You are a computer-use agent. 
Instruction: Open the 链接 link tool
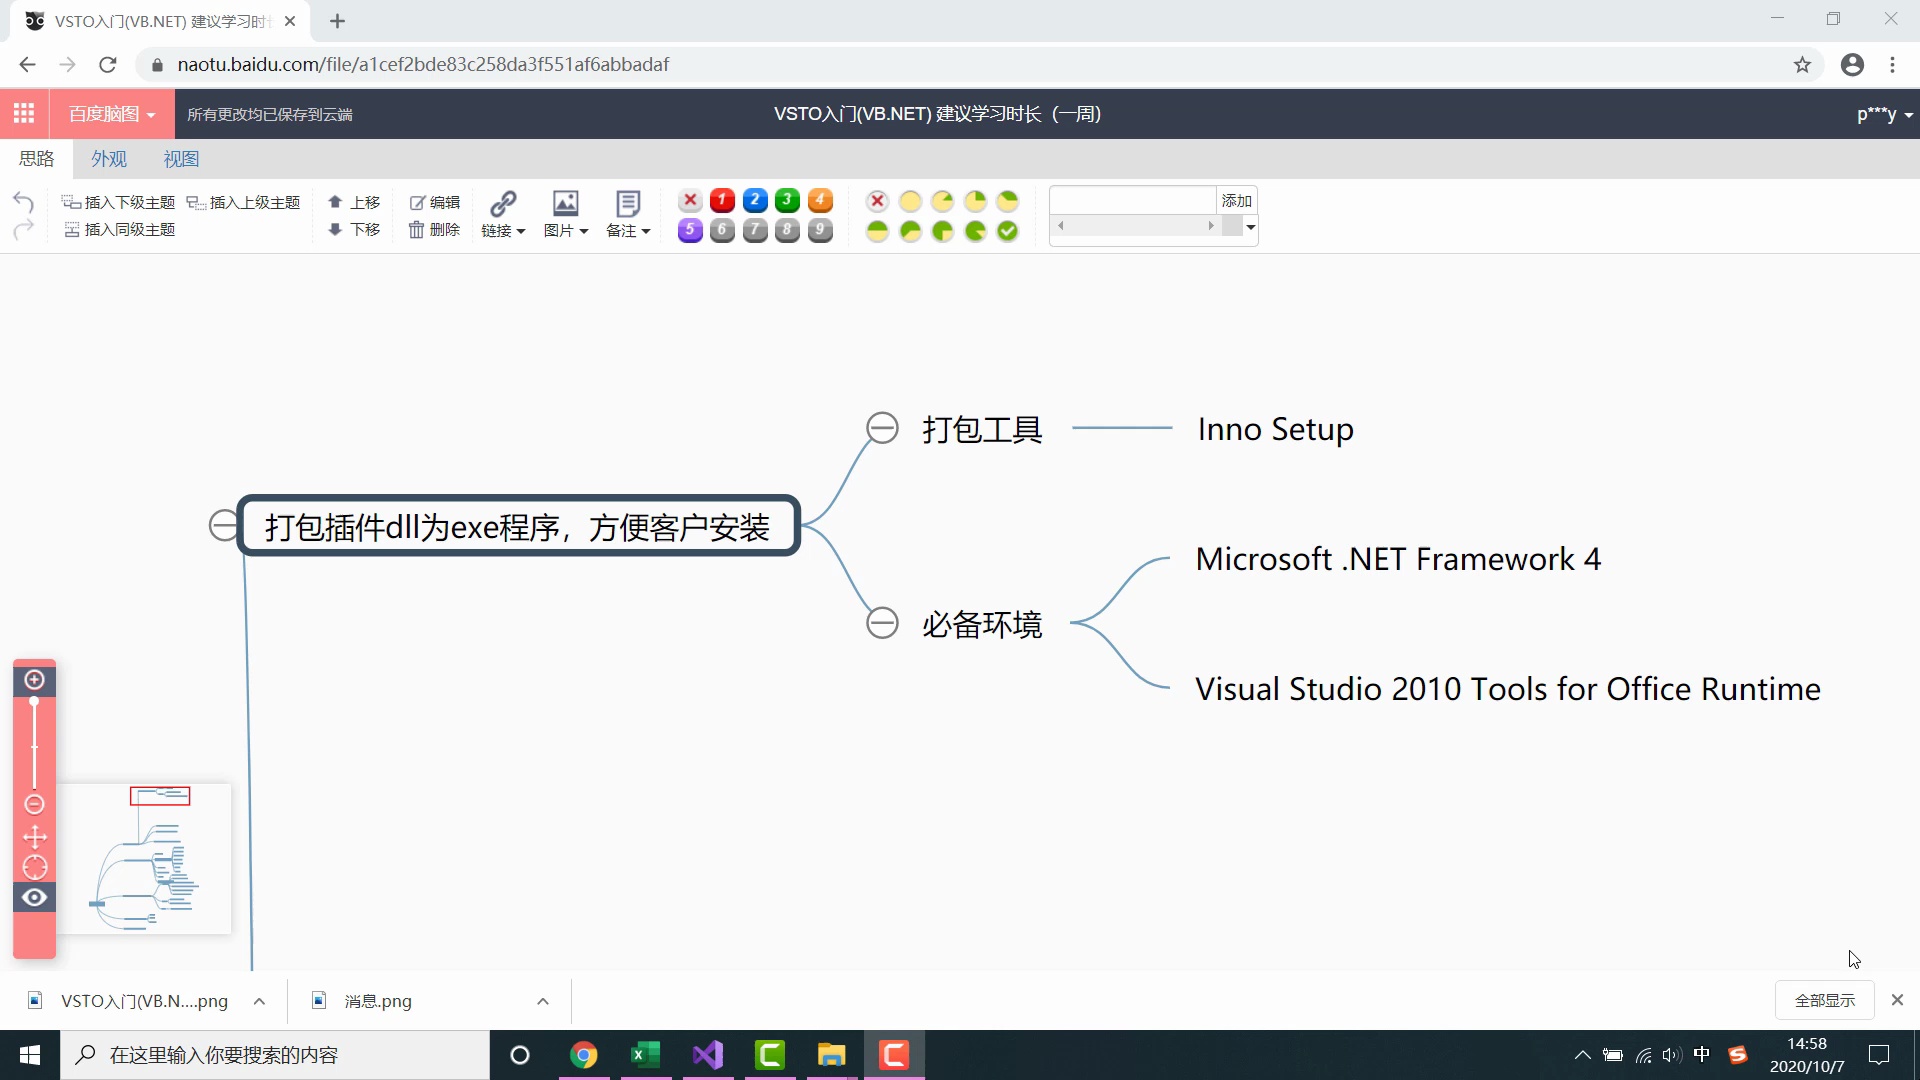503,216
